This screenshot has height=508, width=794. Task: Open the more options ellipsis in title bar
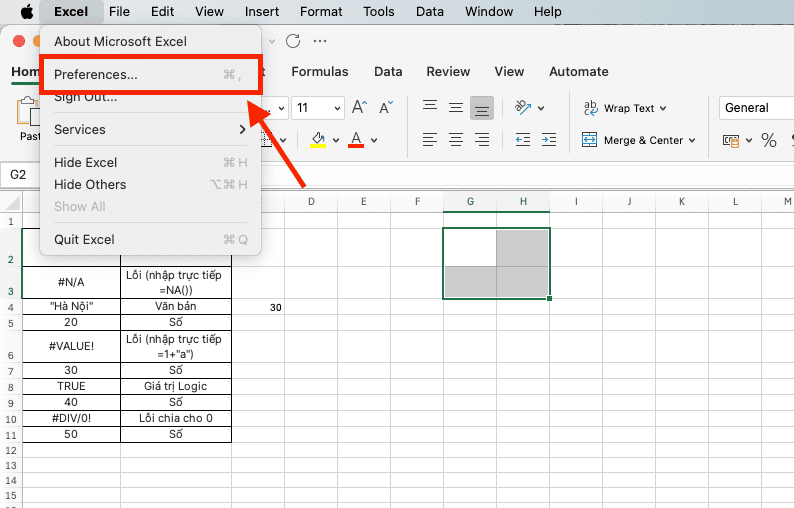pyautogui.click(x=320, y=41)
